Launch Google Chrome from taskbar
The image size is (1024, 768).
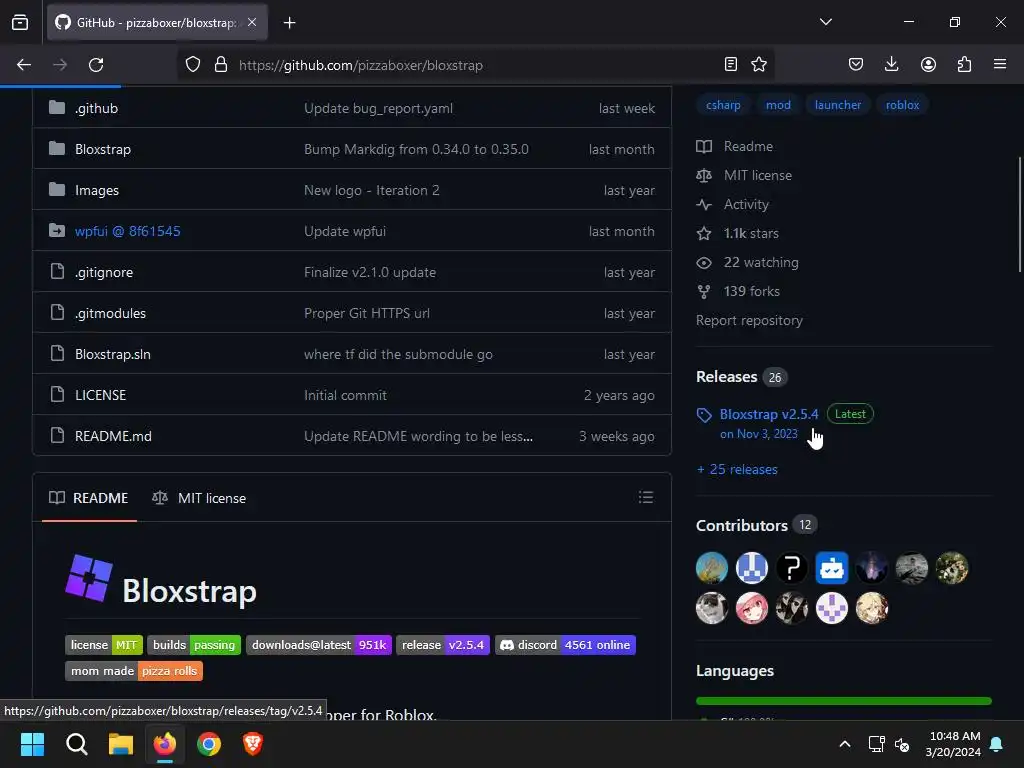pos(209,744)
